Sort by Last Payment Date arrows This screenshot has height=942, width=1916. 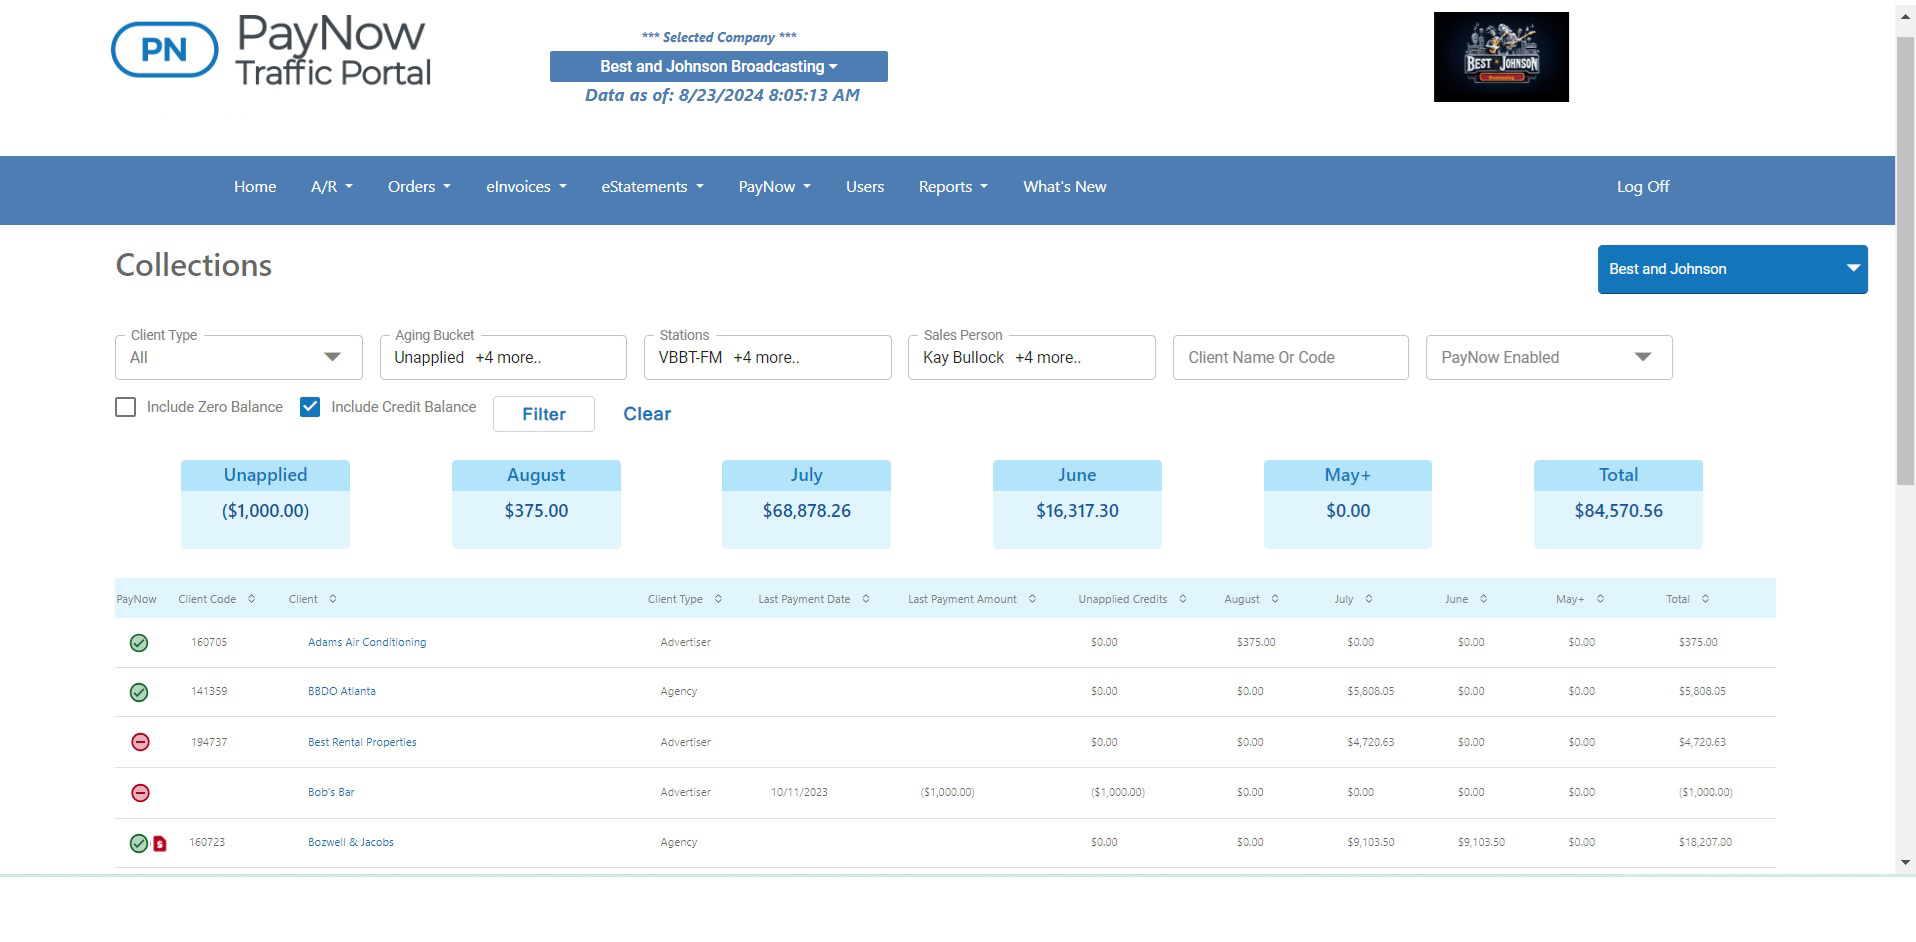(866, 599)
